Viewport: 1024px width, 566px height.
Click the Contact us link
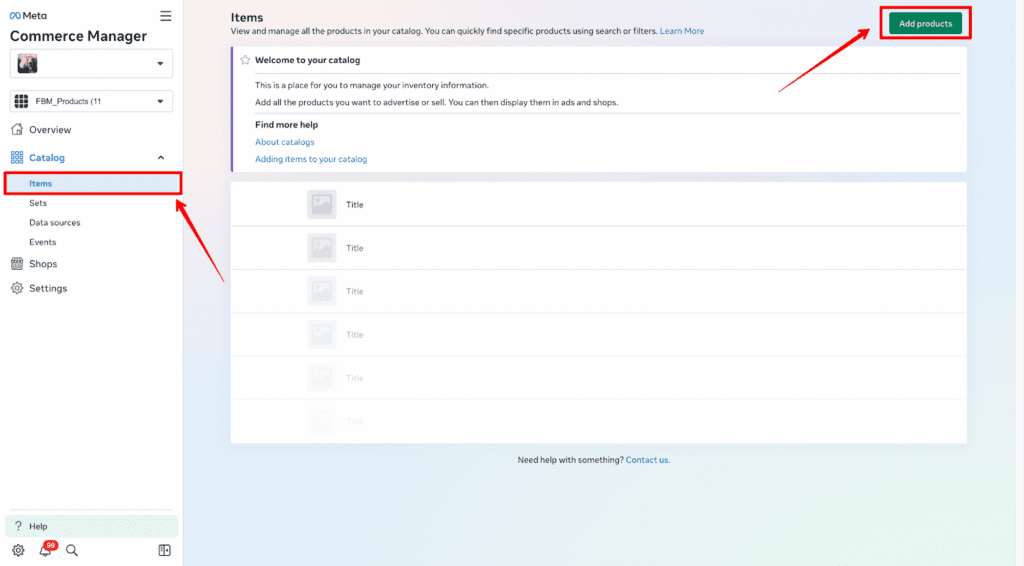coord(648,460)
